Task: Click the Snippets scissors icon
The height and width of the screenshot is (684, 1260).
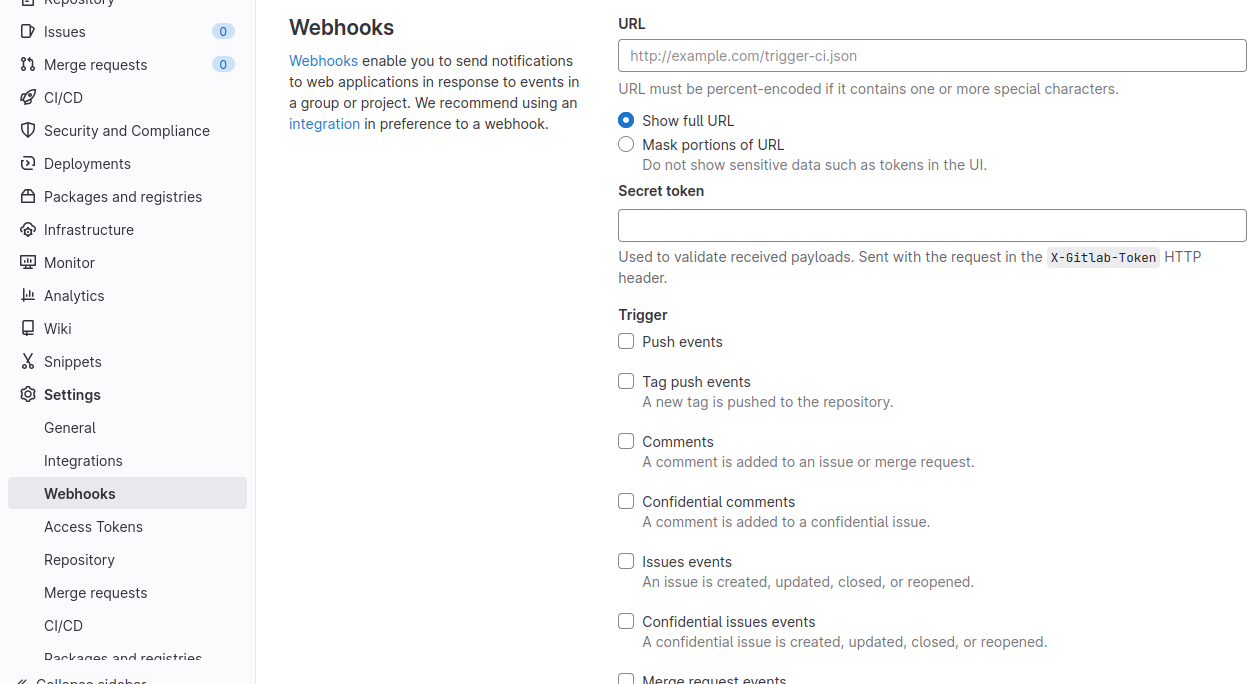Action: pyautogui.click(x=28, y=362)
